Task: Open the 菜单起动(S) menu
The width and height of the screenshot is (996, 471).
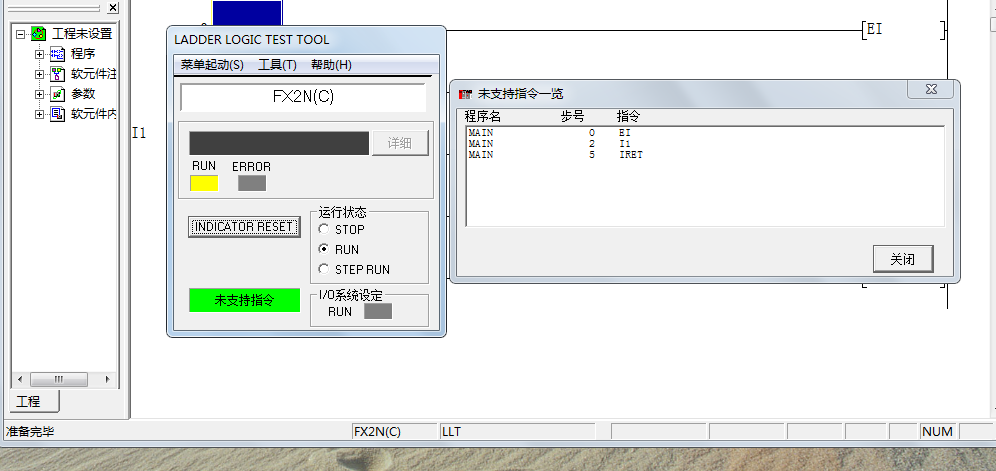Action: 211,65
